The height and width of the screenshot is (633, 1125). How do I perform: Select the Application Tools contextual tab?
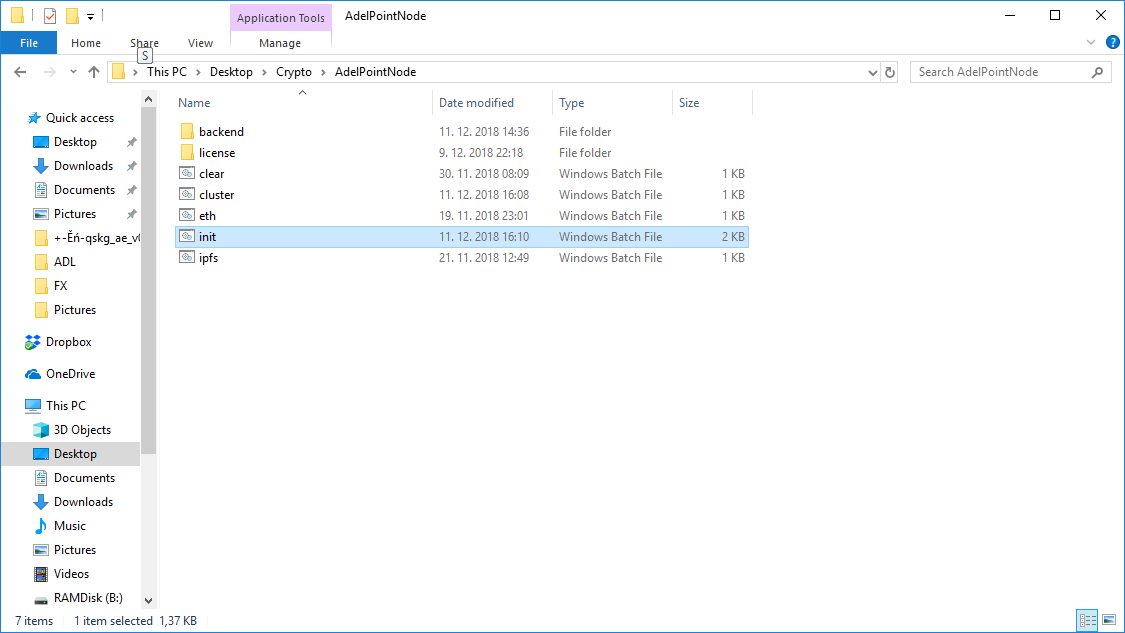click(281, 18)
